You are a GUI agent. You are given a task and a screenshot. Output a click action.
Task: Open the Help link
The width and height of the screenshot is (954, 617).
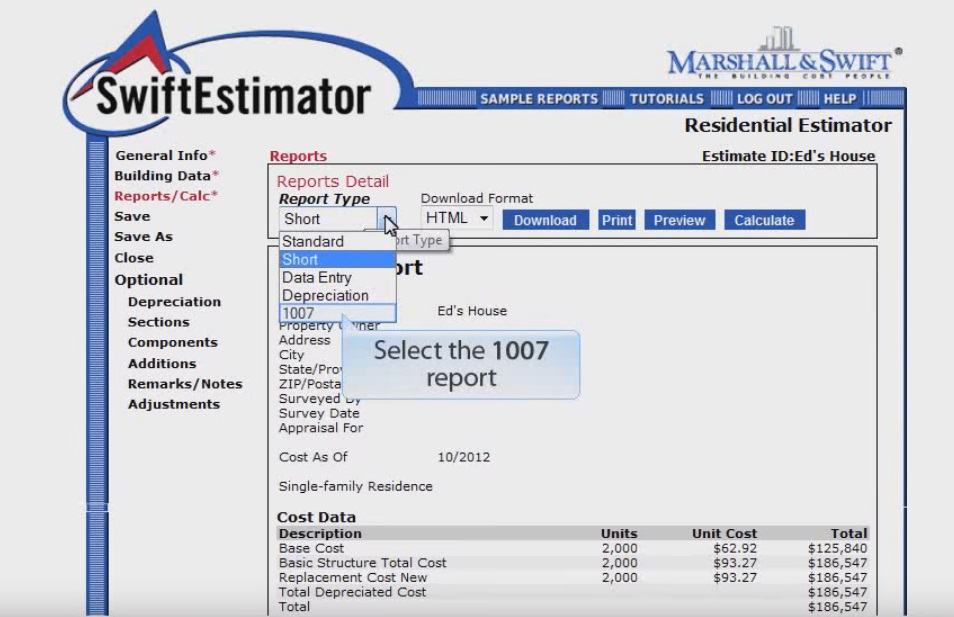pyautogui.click(x=840, y=99)
